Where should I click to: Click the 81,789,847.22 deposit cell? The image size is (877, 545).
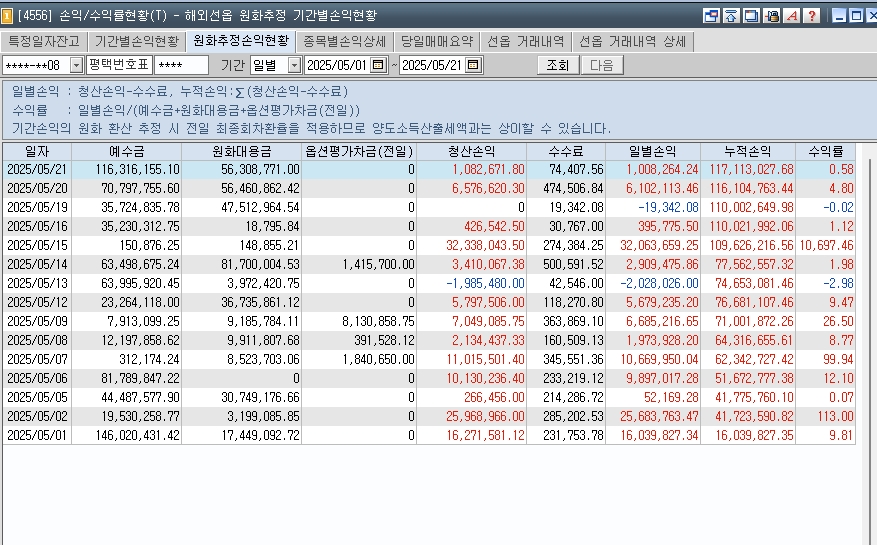[126, 379]
